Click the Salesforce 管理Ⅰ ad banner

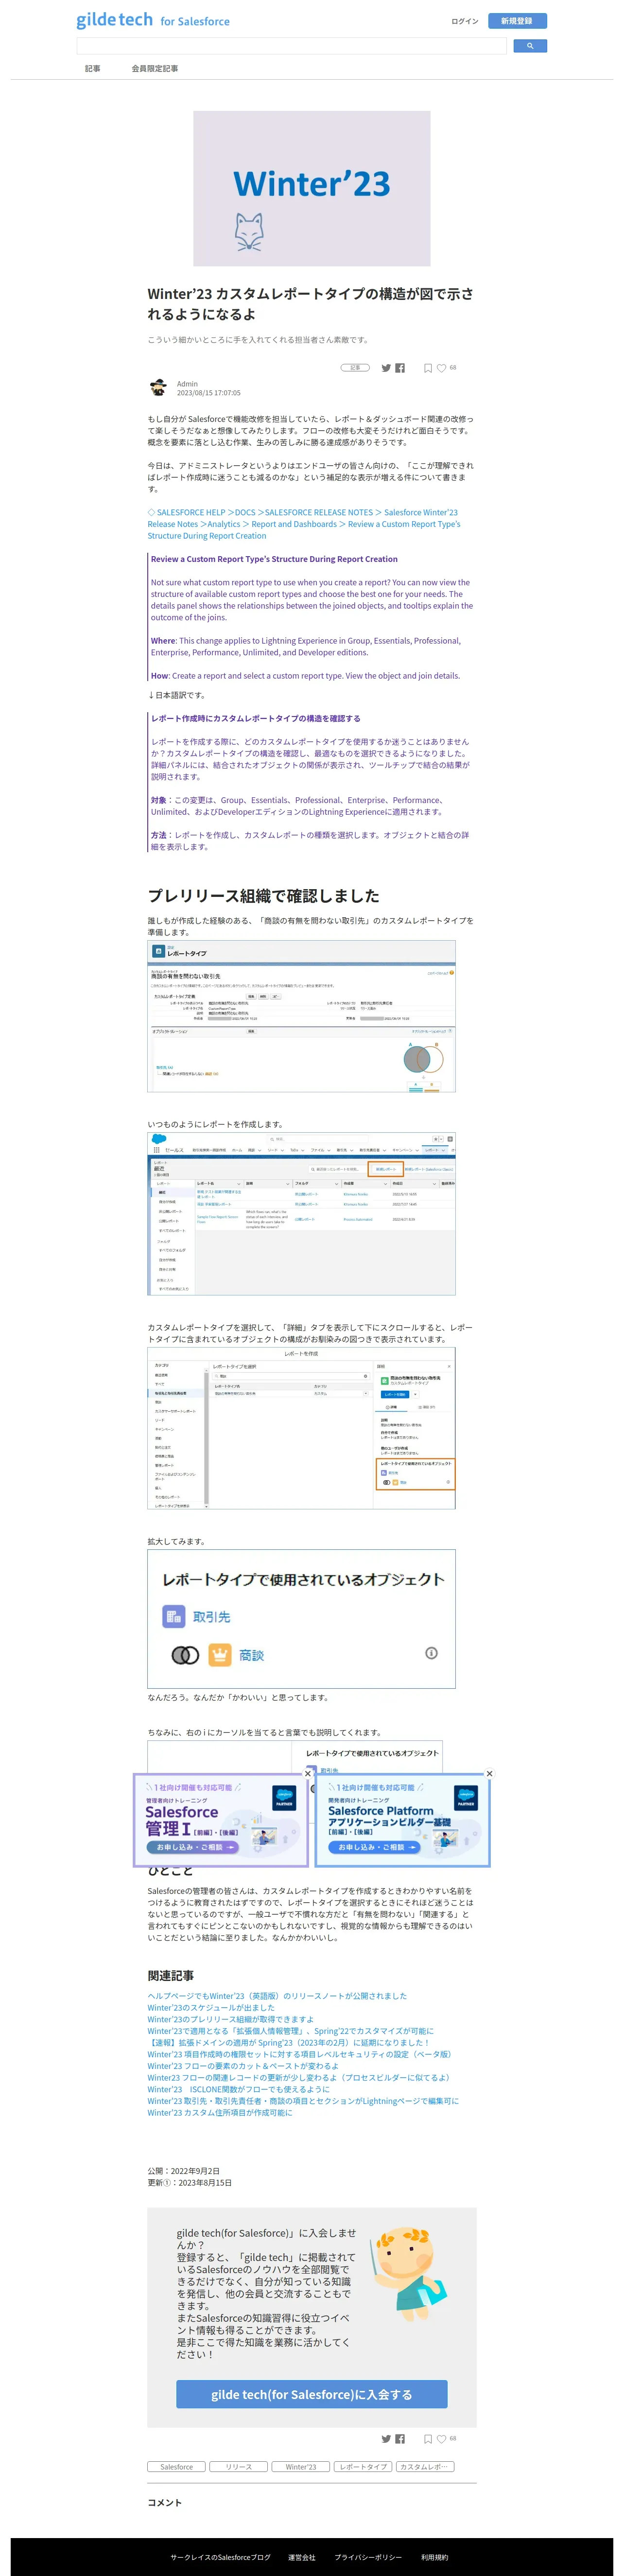click(x=221, y=1820)
